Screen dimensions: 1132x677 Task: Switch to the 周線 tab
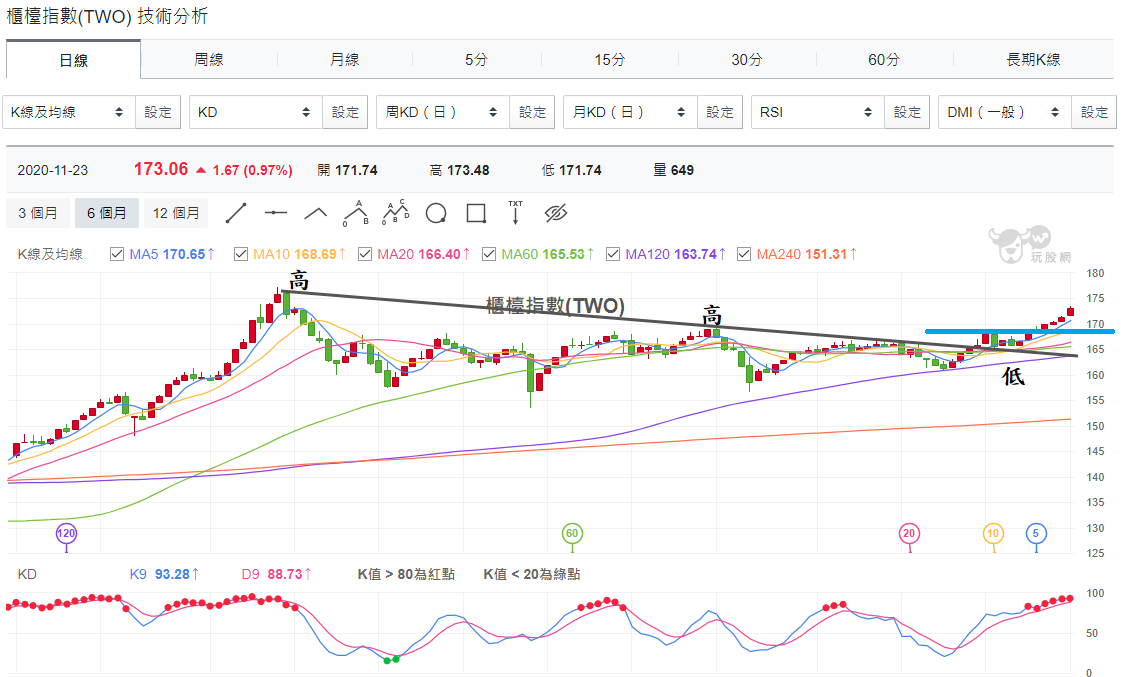pyautogui.click(x=209, y=60)
